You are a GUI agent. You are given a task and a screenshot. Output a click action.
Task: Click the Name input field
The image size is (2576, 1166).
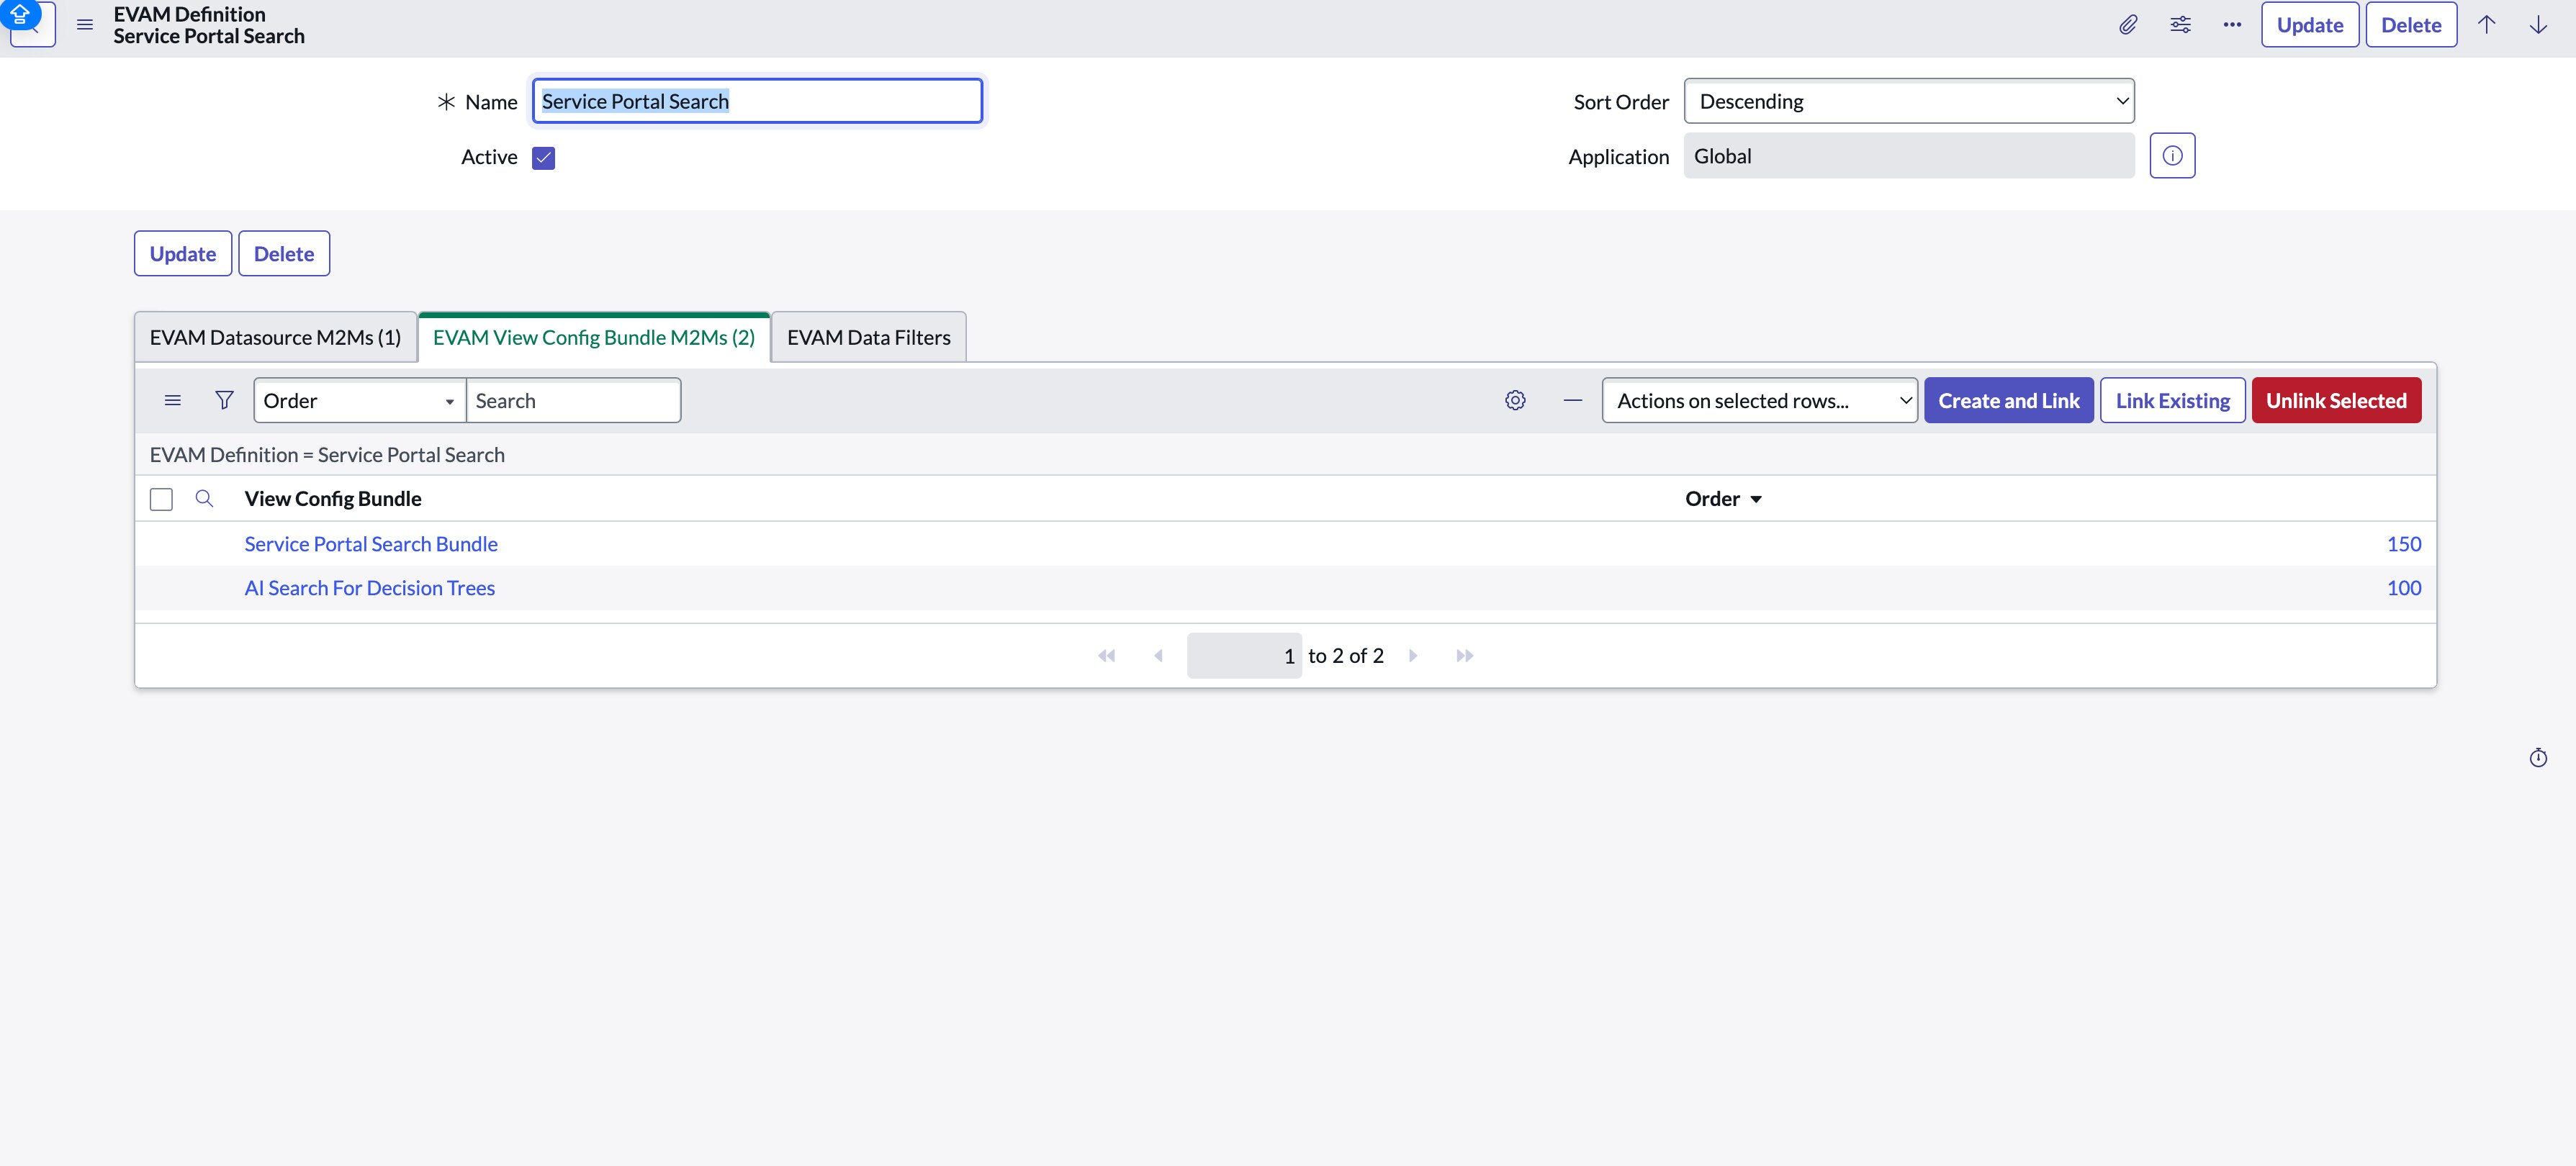[757, 101]
